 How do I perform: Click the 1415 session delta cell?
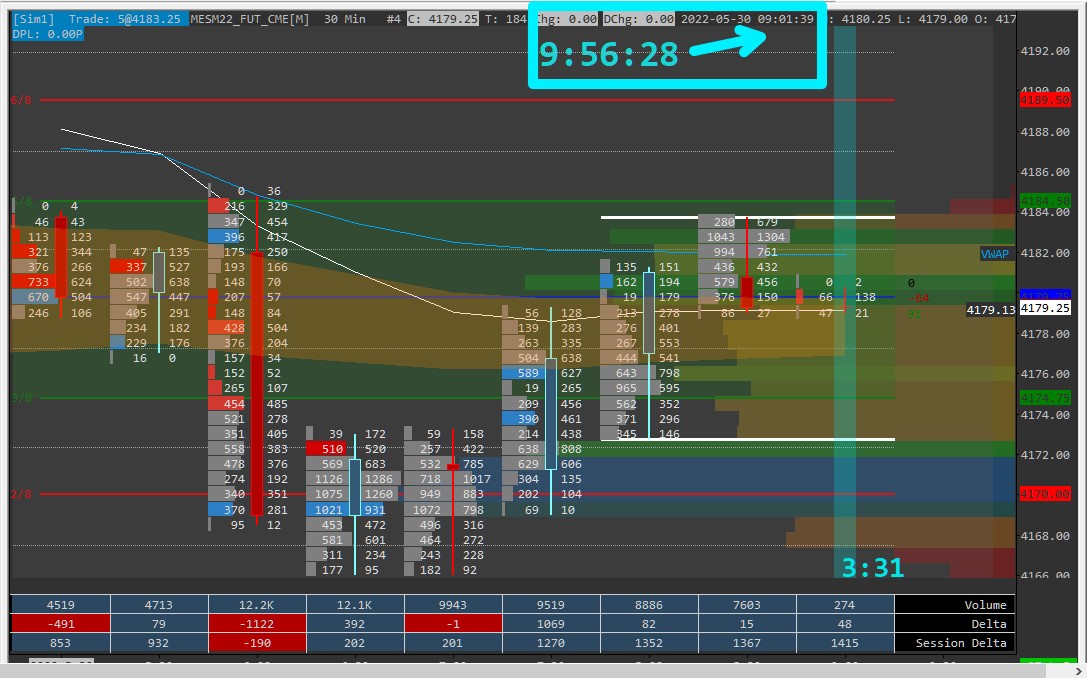click(844, 643)
